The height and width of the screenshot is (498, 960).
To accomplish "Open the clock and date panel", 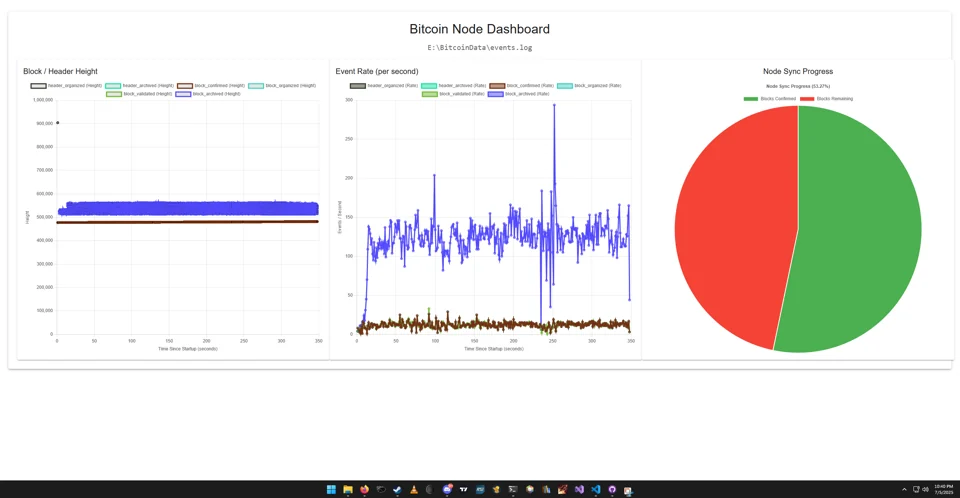I will [943, 489].
